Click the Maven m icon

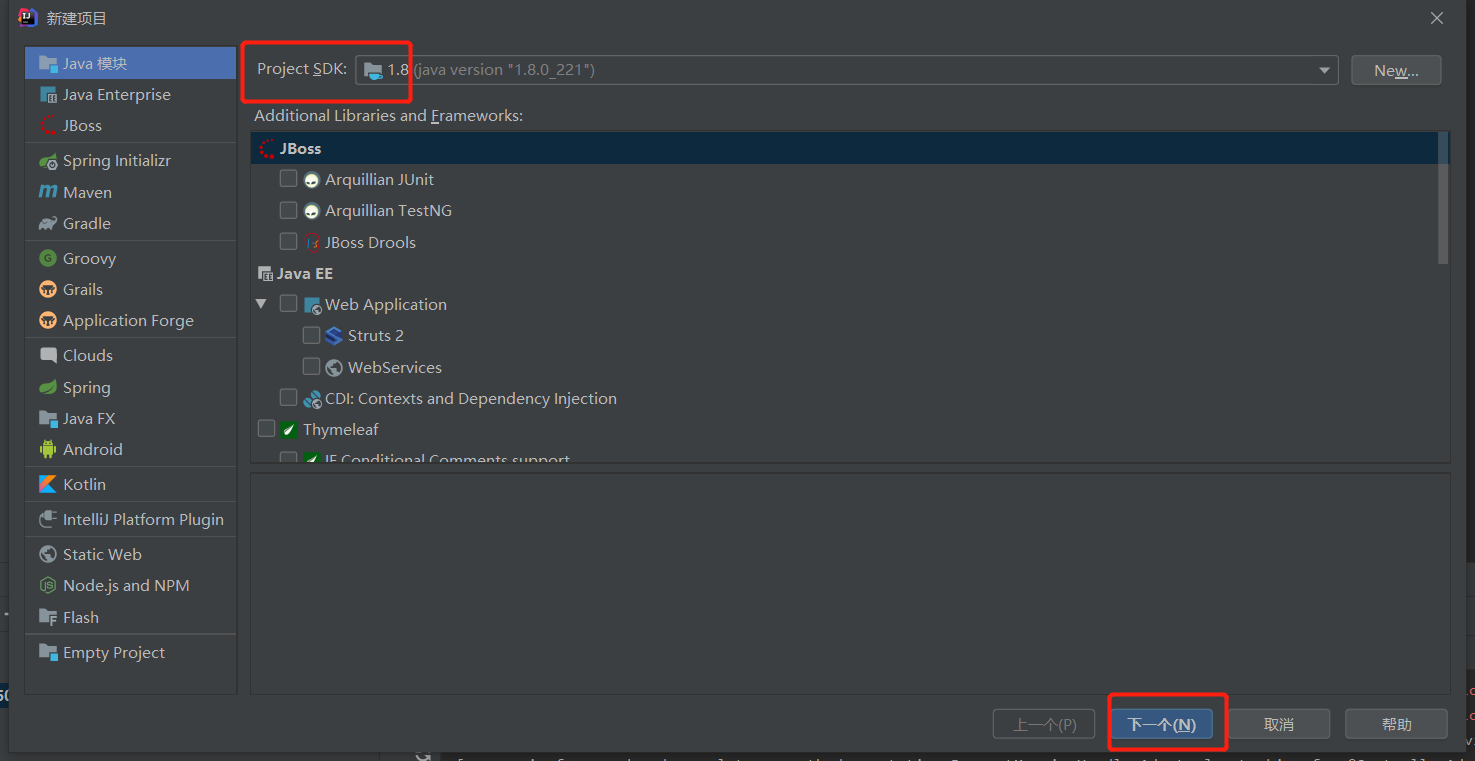[48, 192]
